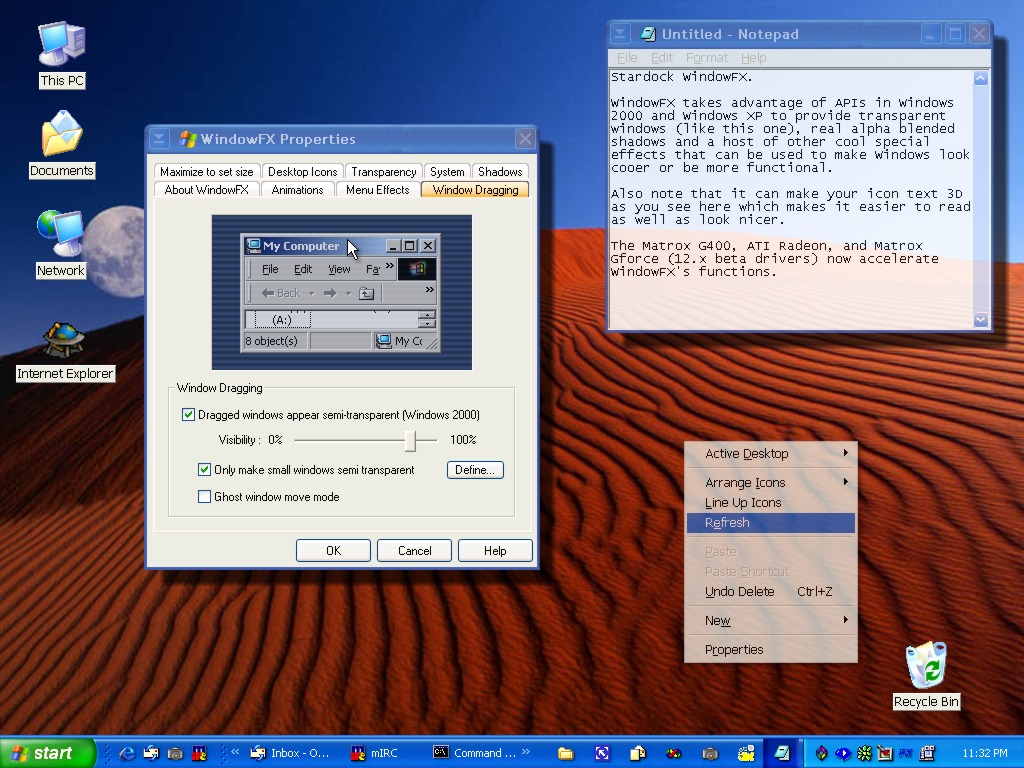Launch Outlook Express from the quick launch icon

151,753
